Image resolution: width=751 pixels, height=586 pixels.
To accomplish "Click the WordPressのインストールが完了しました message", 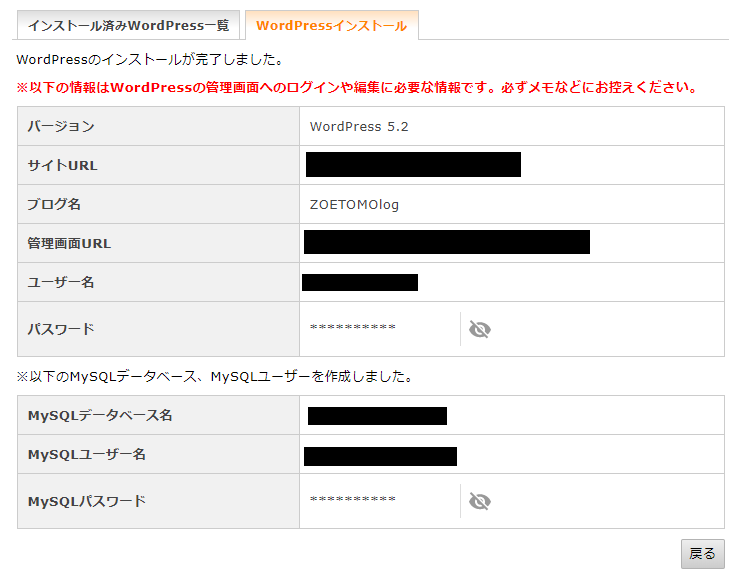I will point(150,59).
